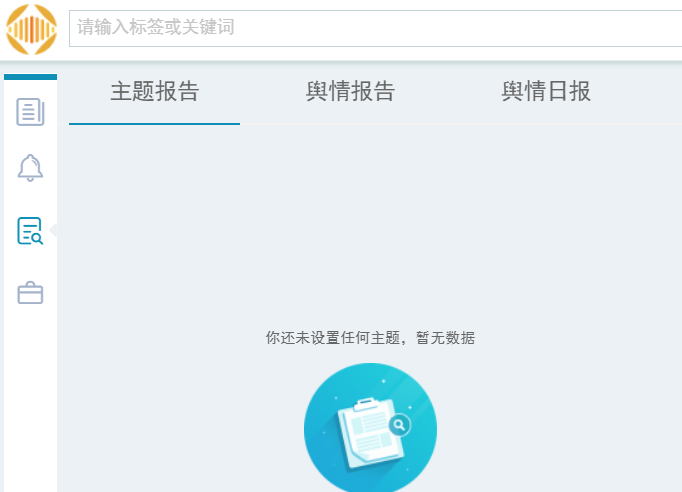Switch to the 舆情日报 tab
682x492 pixels.
pyautogui.click(x=546, y=91)
